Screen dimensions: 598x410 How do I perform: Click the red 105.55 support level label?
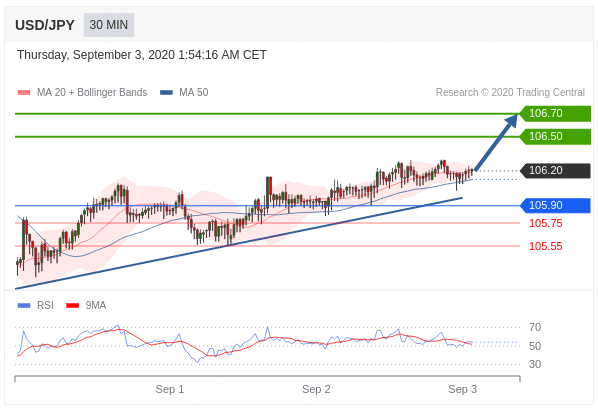click(x=546, y=246)
